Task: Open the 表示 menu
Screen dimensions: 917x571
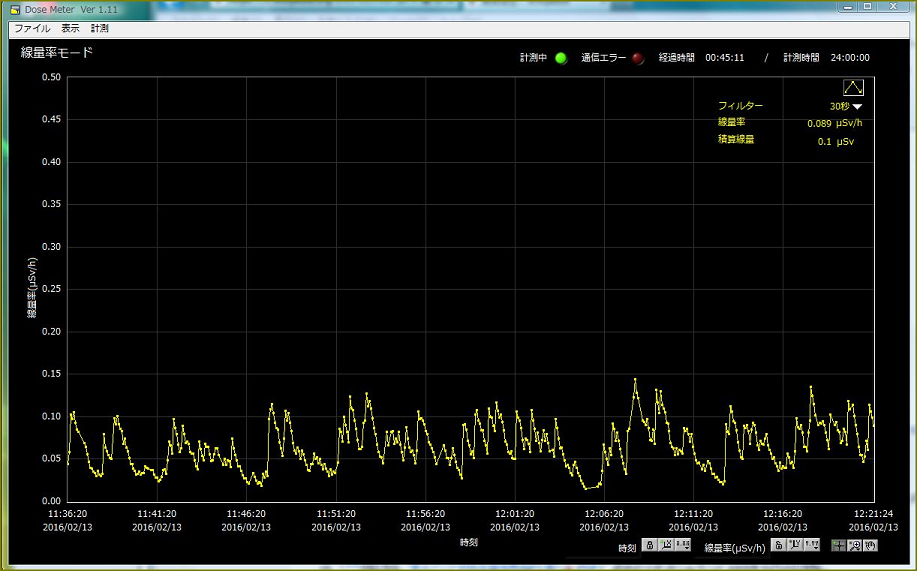Action: [70, 29]
